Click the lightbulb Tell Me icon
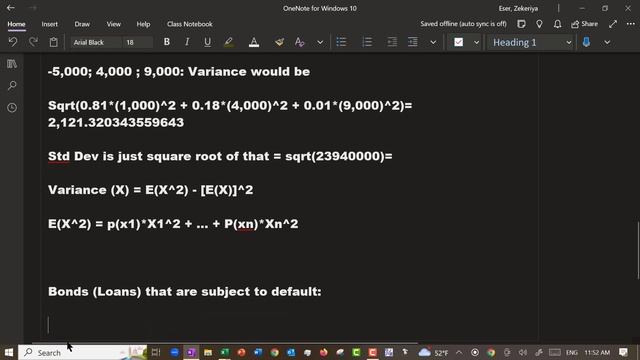 (x=539, y=24)
